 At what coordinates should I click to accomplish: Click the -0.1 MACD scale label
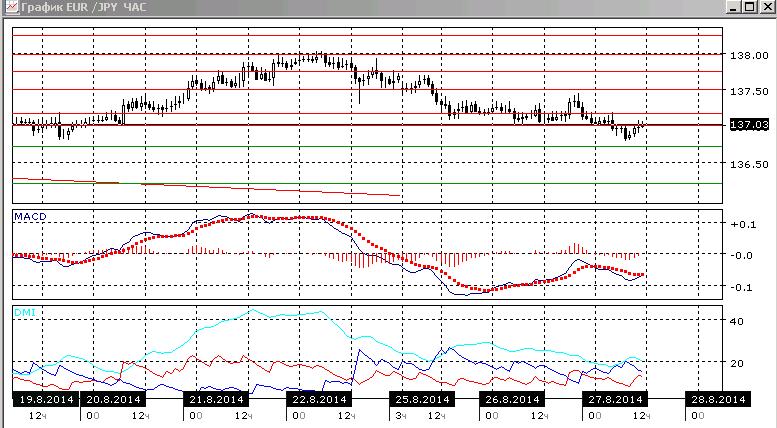(x=741, y=287)
